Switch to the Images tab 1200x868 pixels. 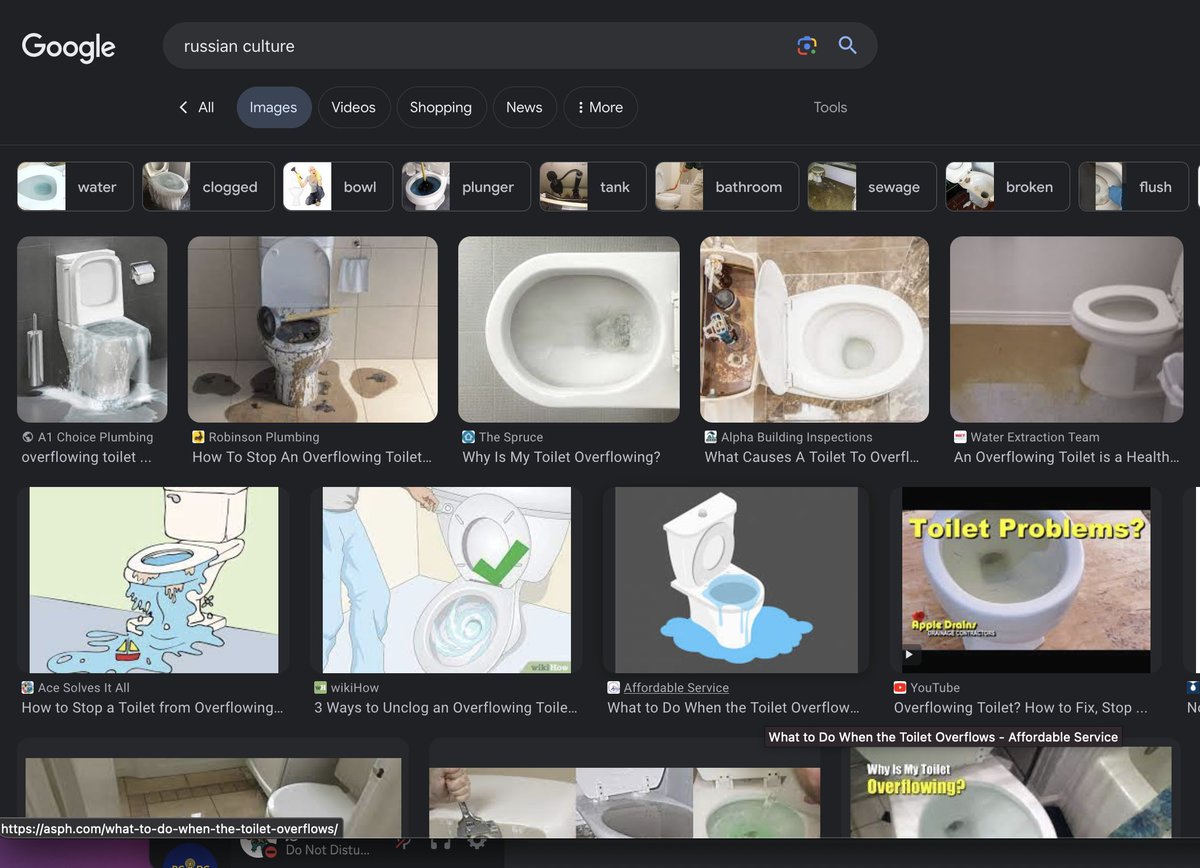point(274,107)
